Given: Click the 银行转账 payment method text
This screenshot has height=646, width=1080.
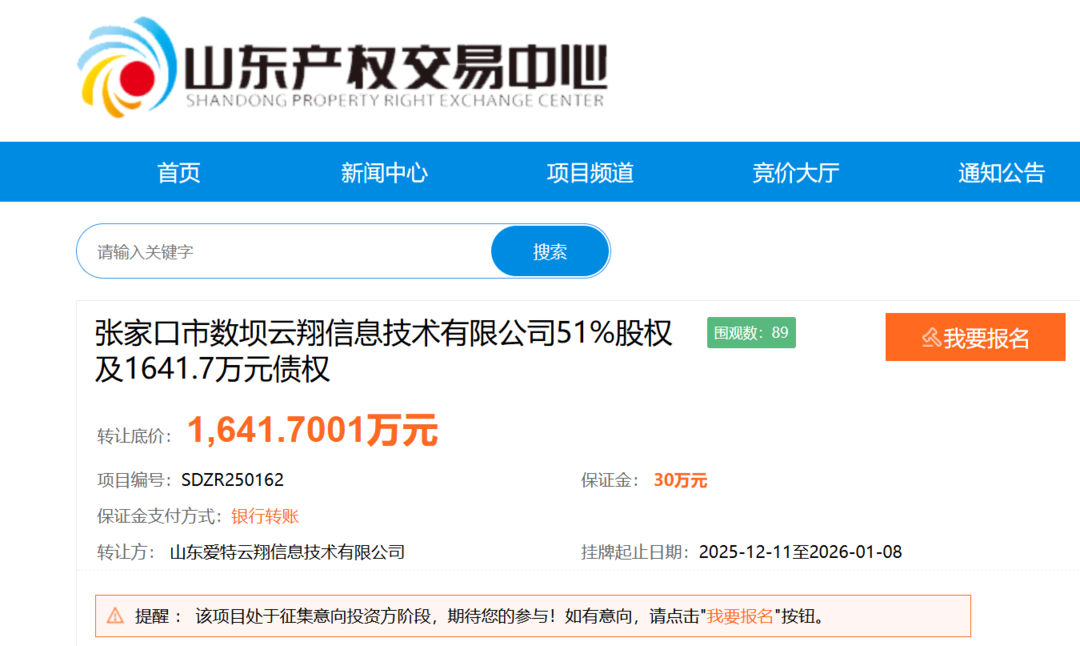Looking at the screenshot, I should pyautogui.click(x=265, y=516).
